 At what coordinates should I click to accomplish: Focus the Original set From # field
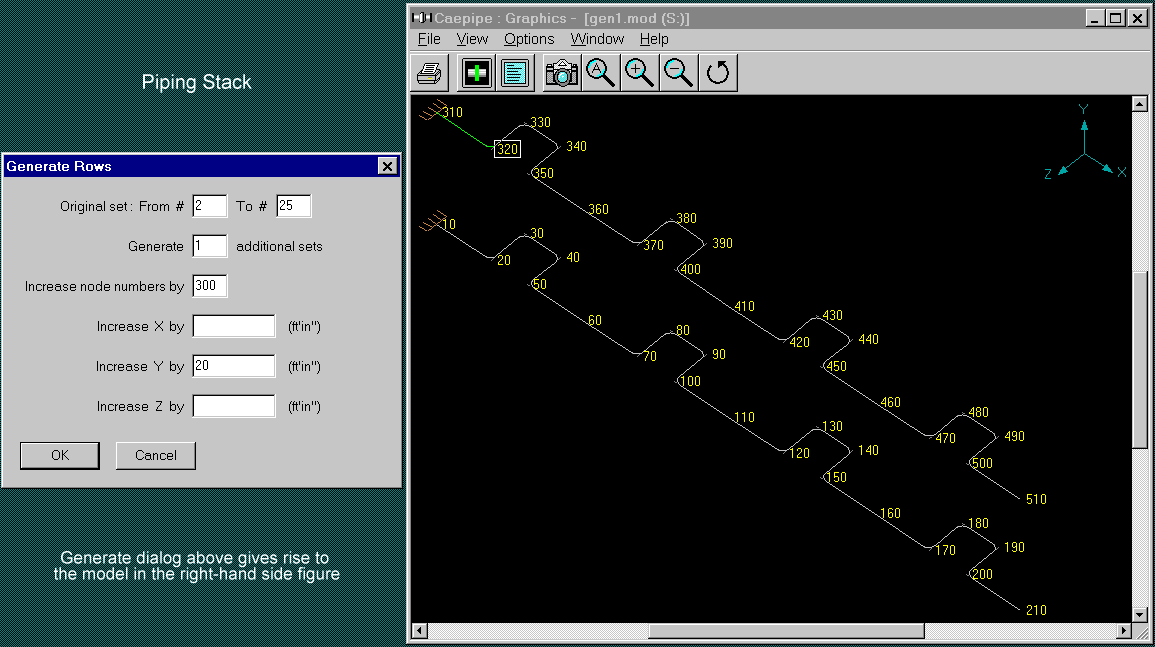[x=209, y=206]
